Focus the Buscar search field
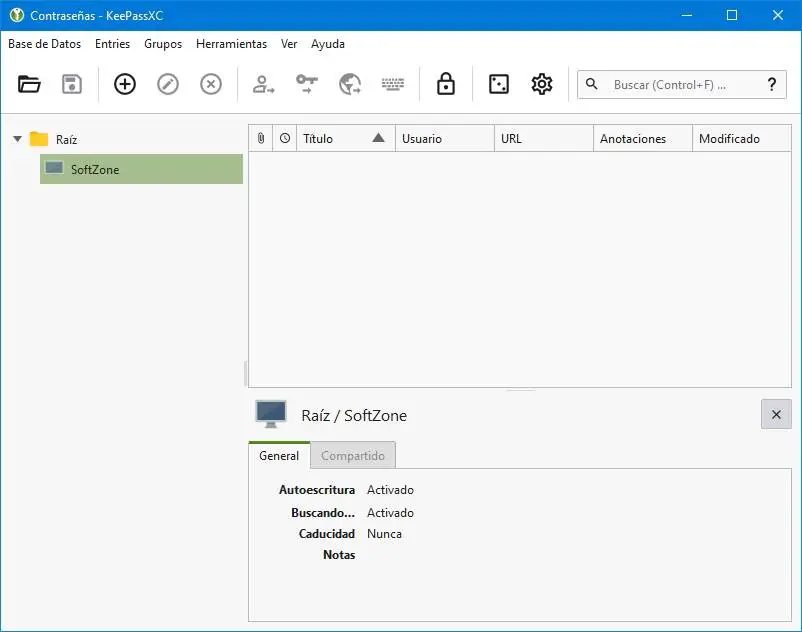The image size is (802, 632). (681, 84)
